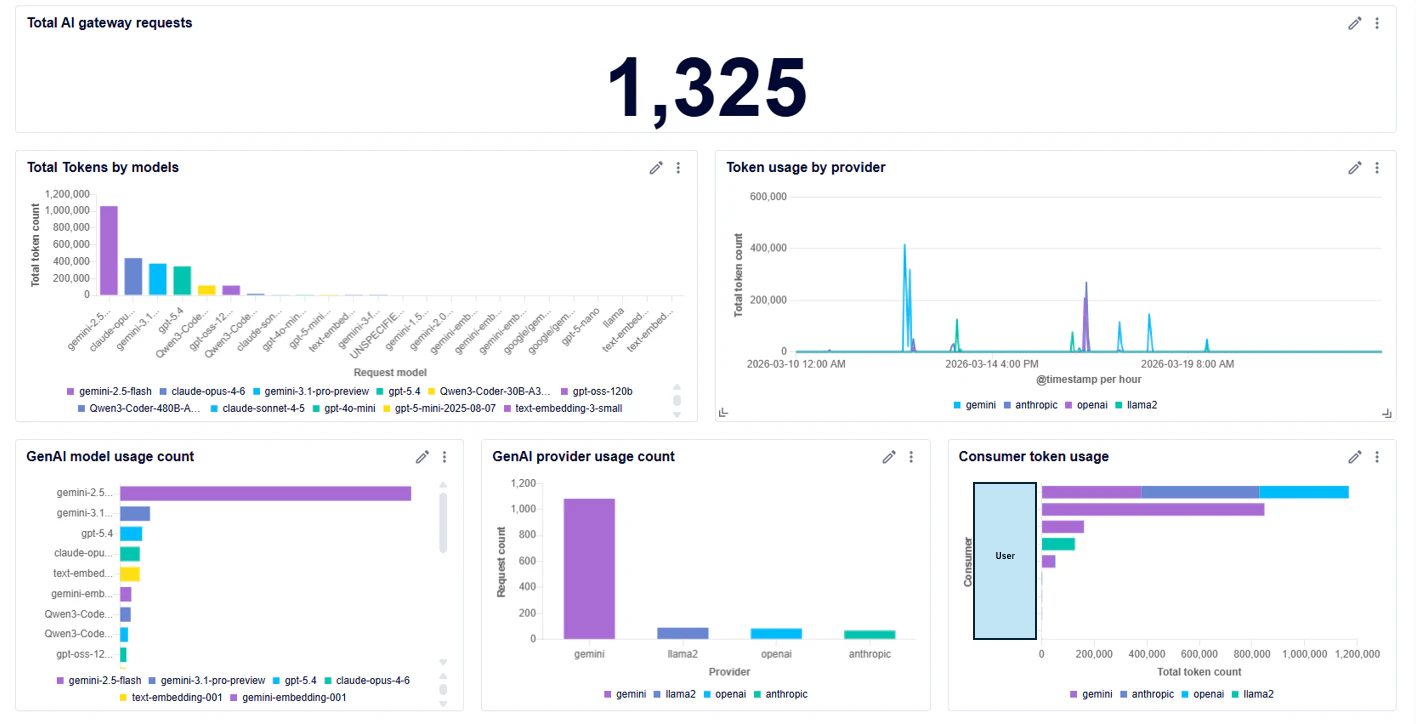Open panel options for GenAI model usage count
The width and height of the screenshot is (1416, 724).
click(x=445, y=457)
